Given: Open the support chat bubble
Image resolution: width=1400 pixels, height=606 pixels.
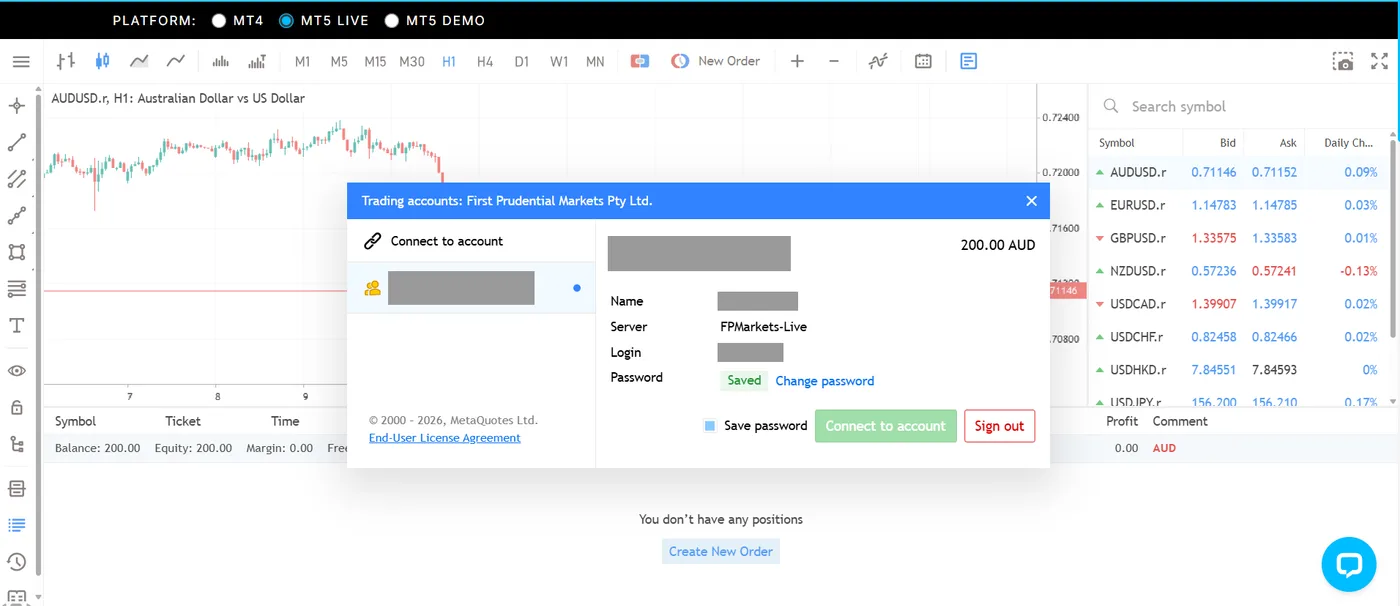Looking at the screenshot, I should (x=1349, y=564).
